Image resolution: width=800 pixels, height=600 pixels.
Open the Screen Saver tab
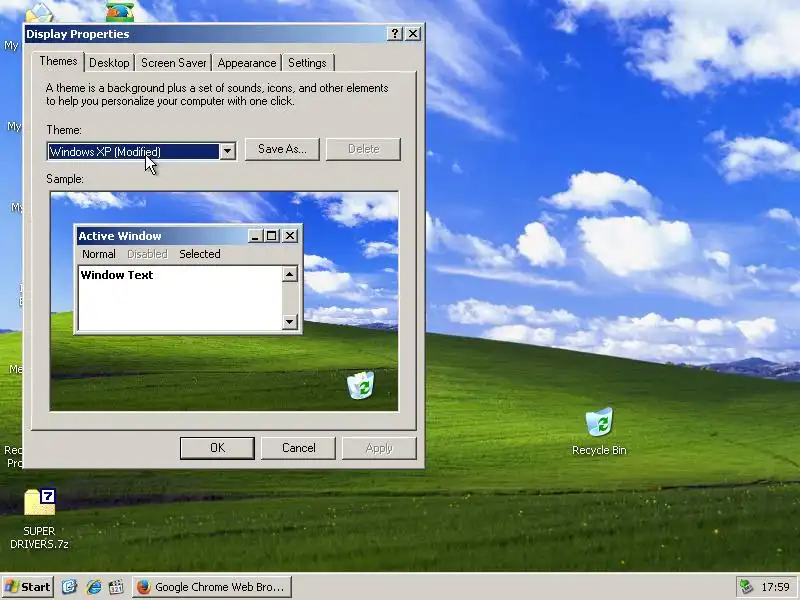click(173, 63)
